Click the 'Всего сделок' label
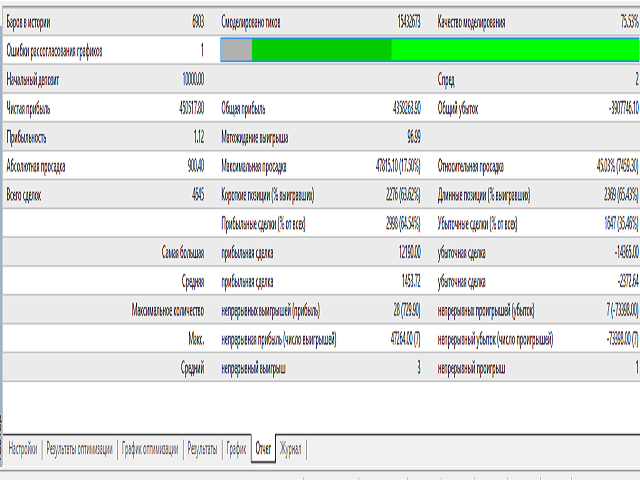The height and width of the screenshot is (480, 640). 24,196
